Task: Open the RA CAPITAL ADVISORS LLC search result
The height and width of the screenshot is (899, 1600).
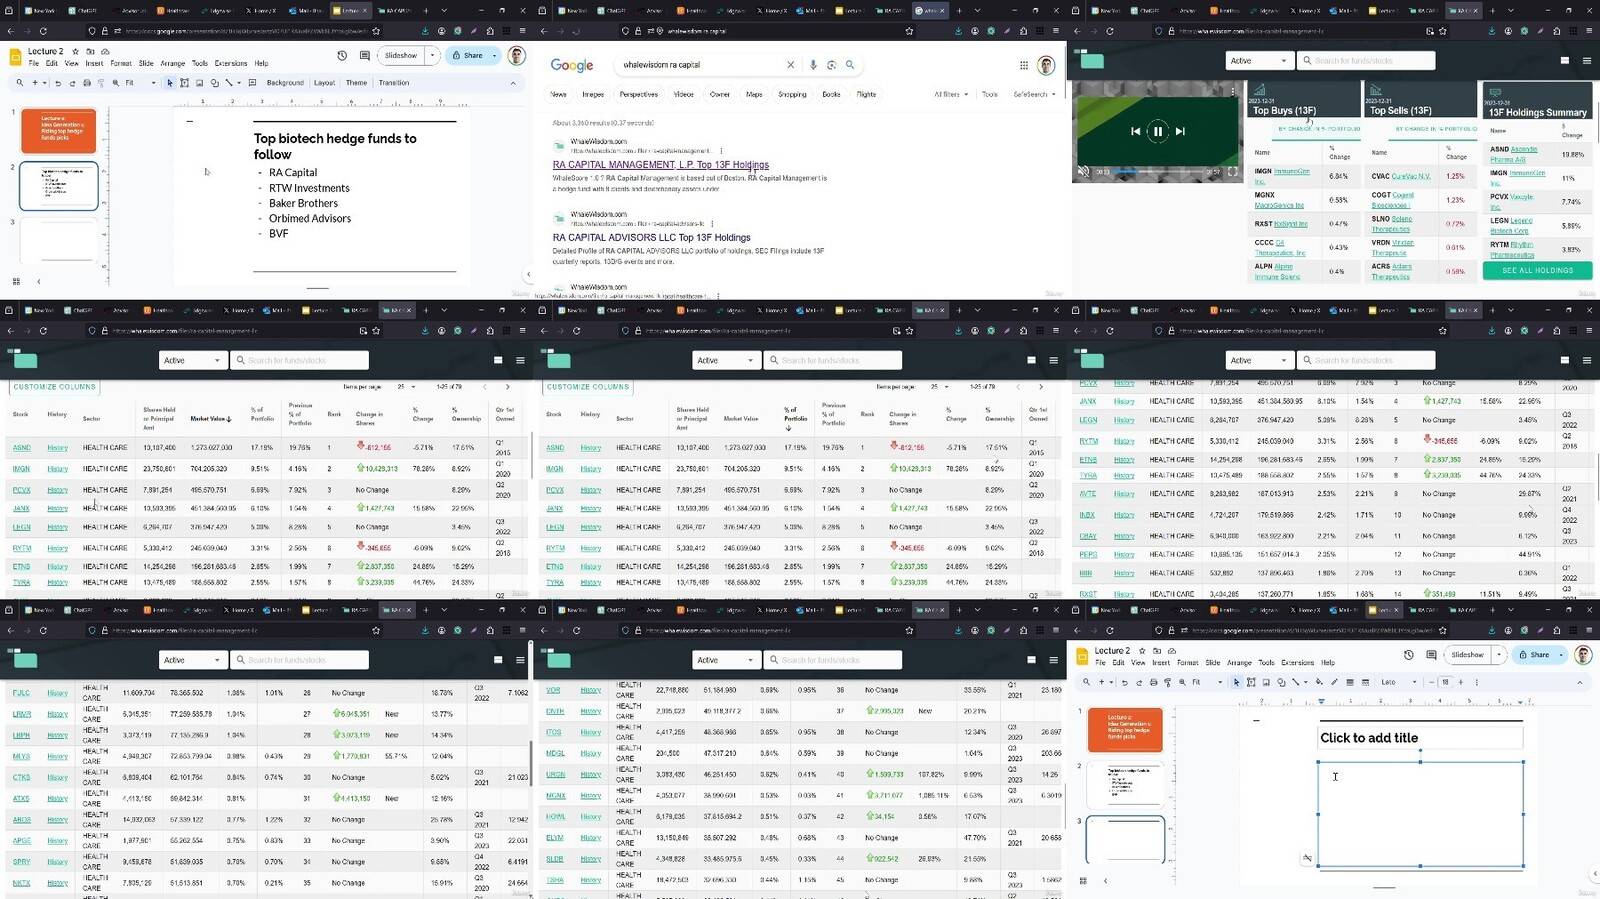Action: (x=652, y=238)
